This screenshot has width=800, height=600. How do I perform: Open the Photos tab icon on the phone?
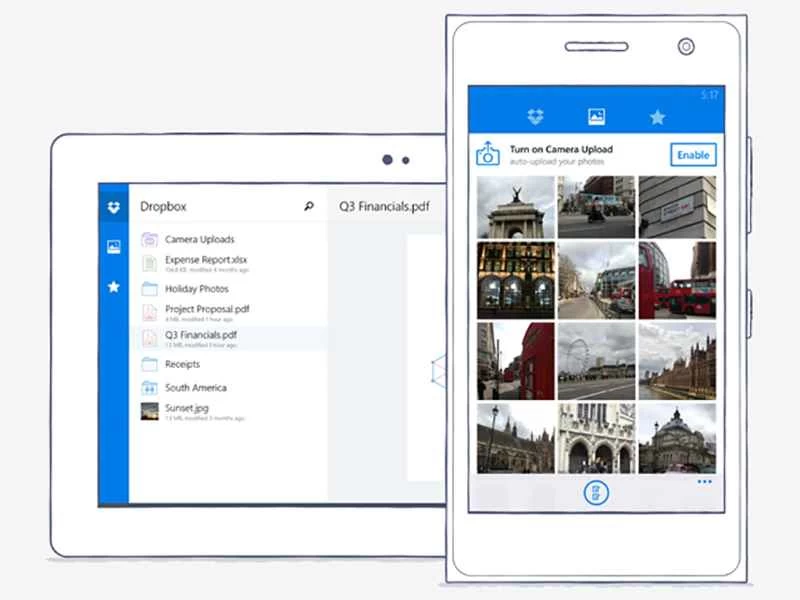point(597,116)
